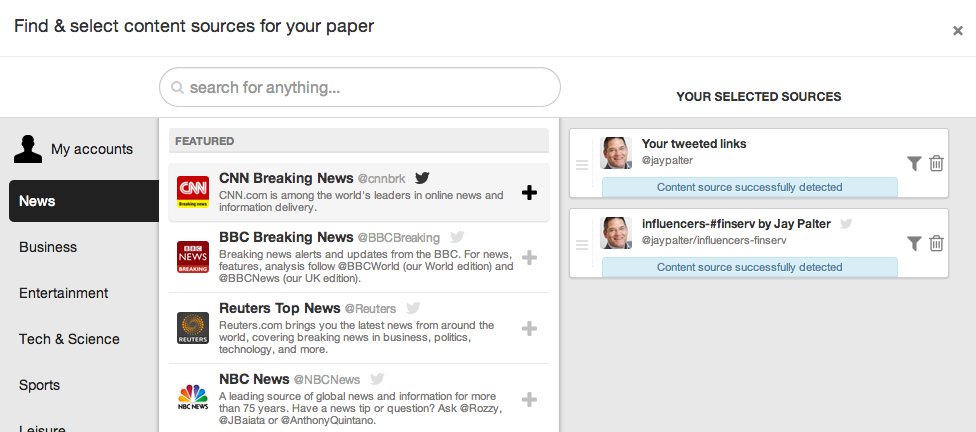This screenshot has height=432, width=976.
Task: Click the NBC News peacock logo
Action: [x=193, y=398]
